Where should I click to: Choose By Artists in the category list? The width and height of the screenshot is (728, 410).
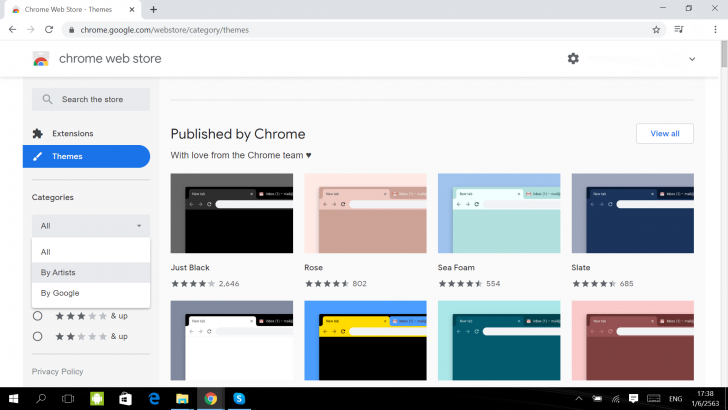91,273
